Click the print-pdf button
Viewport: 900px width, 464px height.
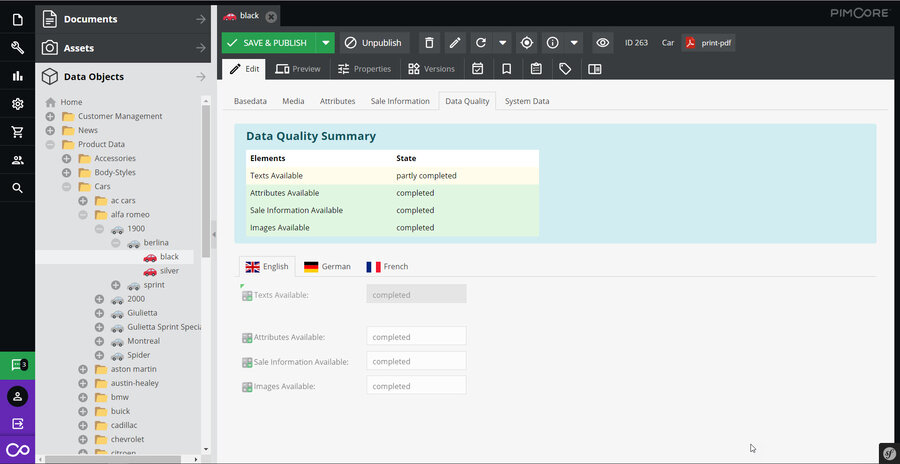(708, 43)
